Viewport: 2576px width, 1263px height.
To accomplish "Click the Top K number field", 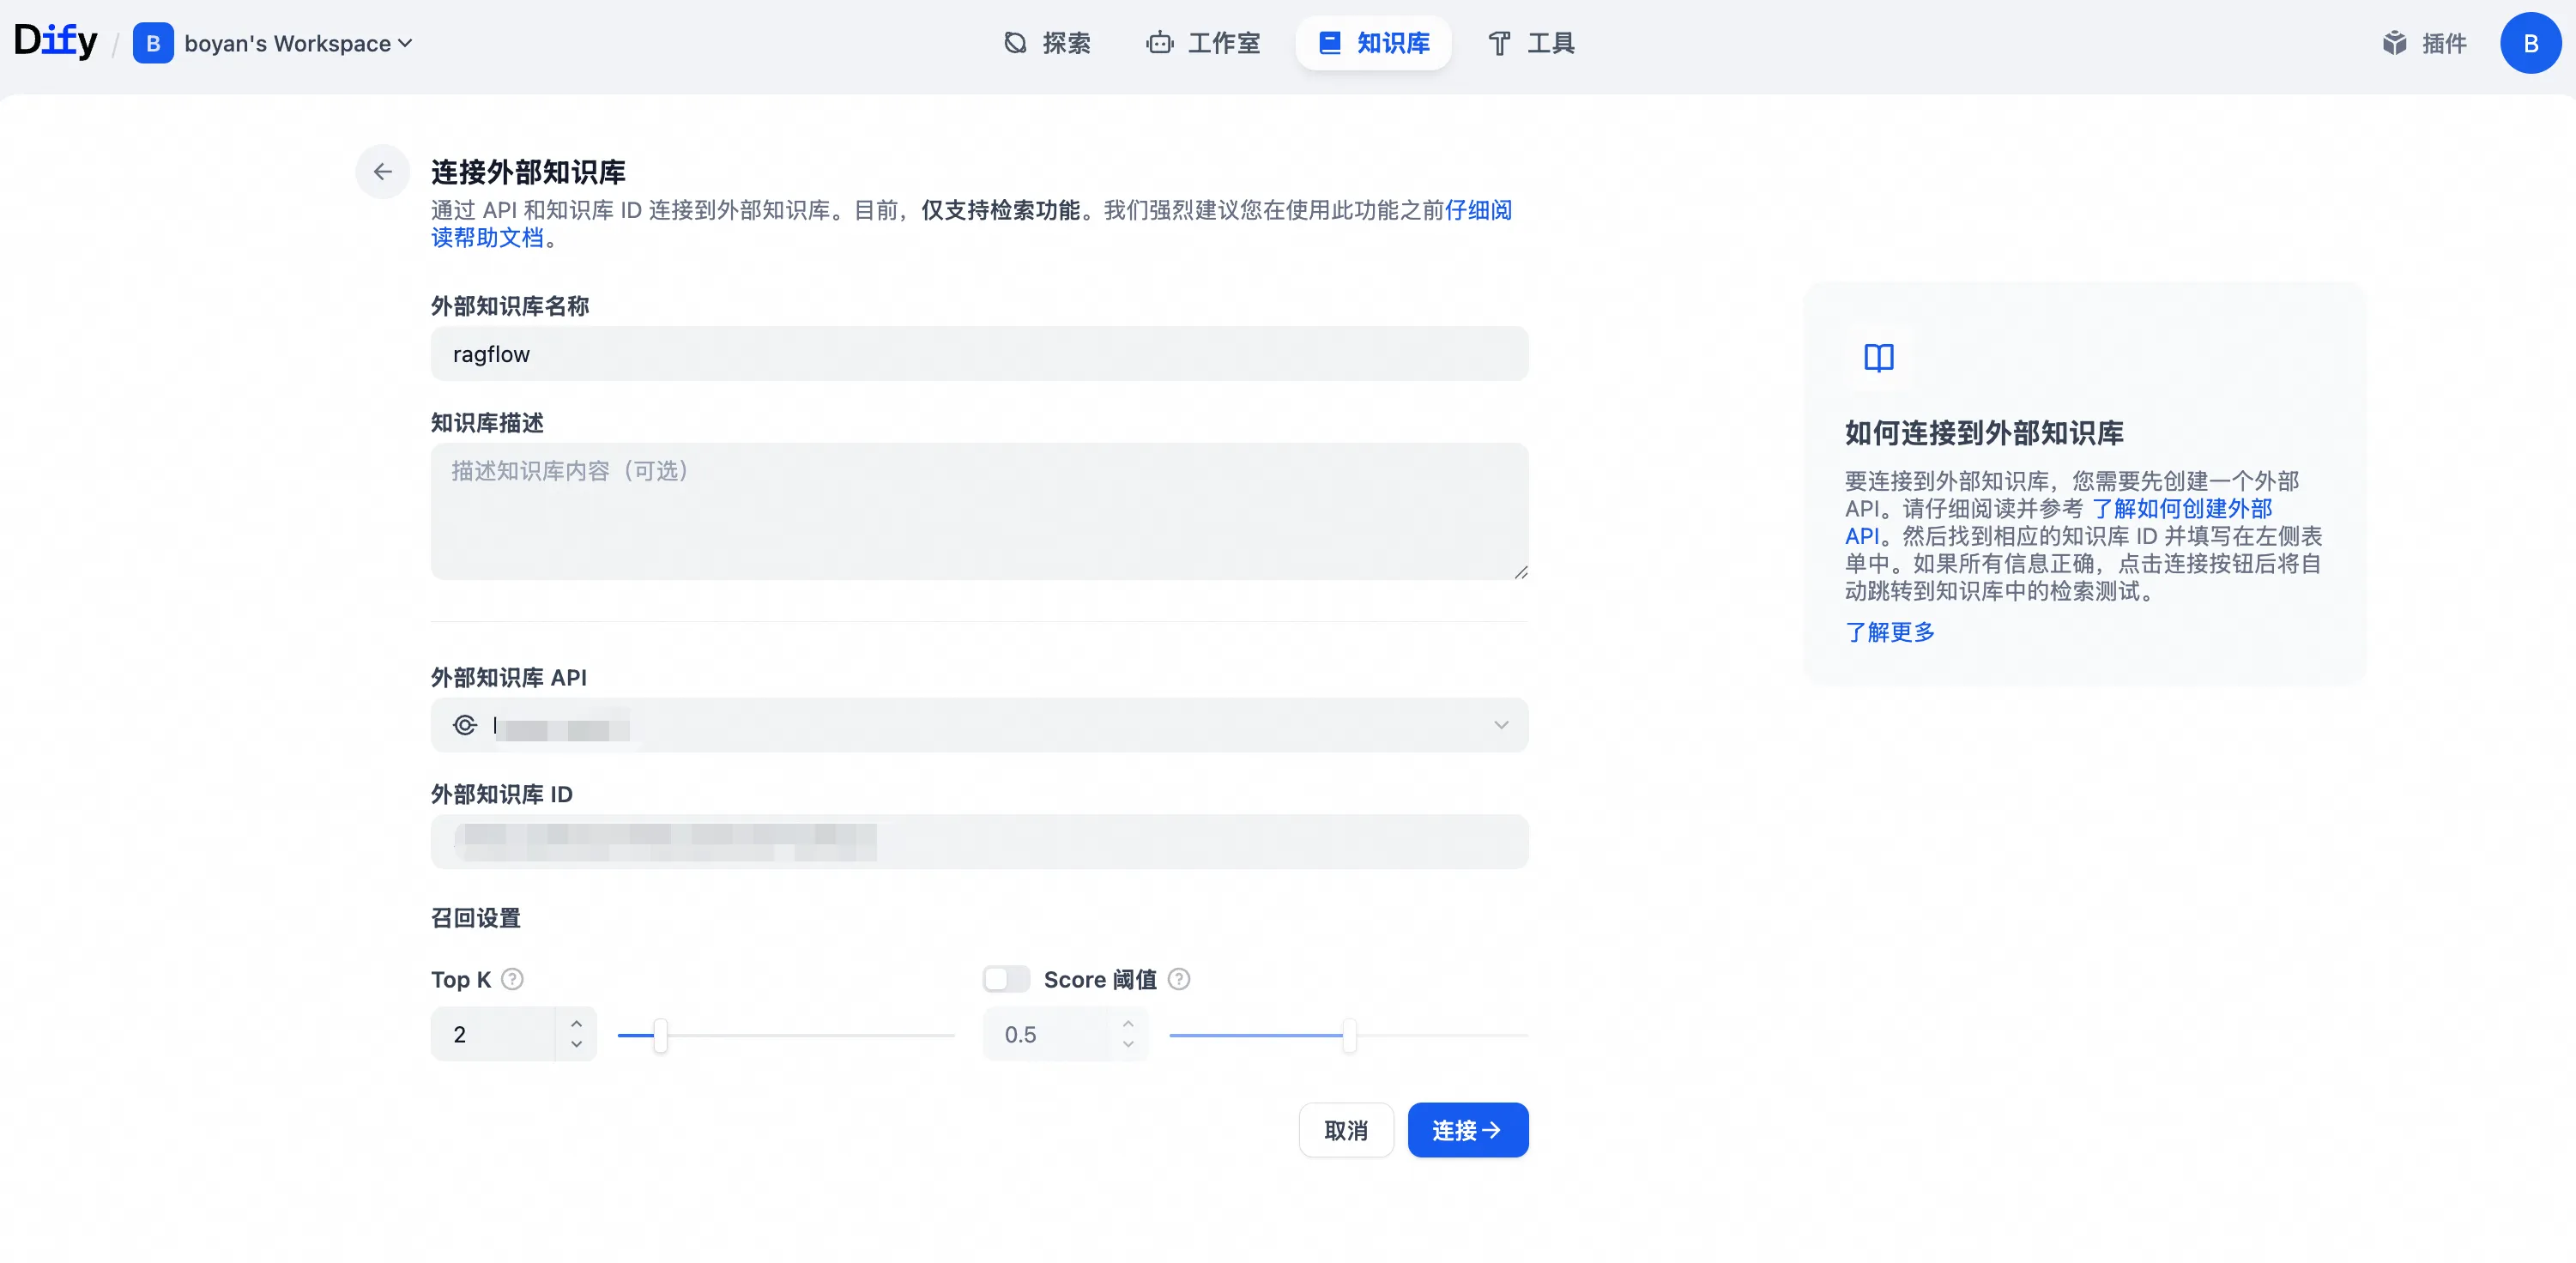I will (494, 1034).
